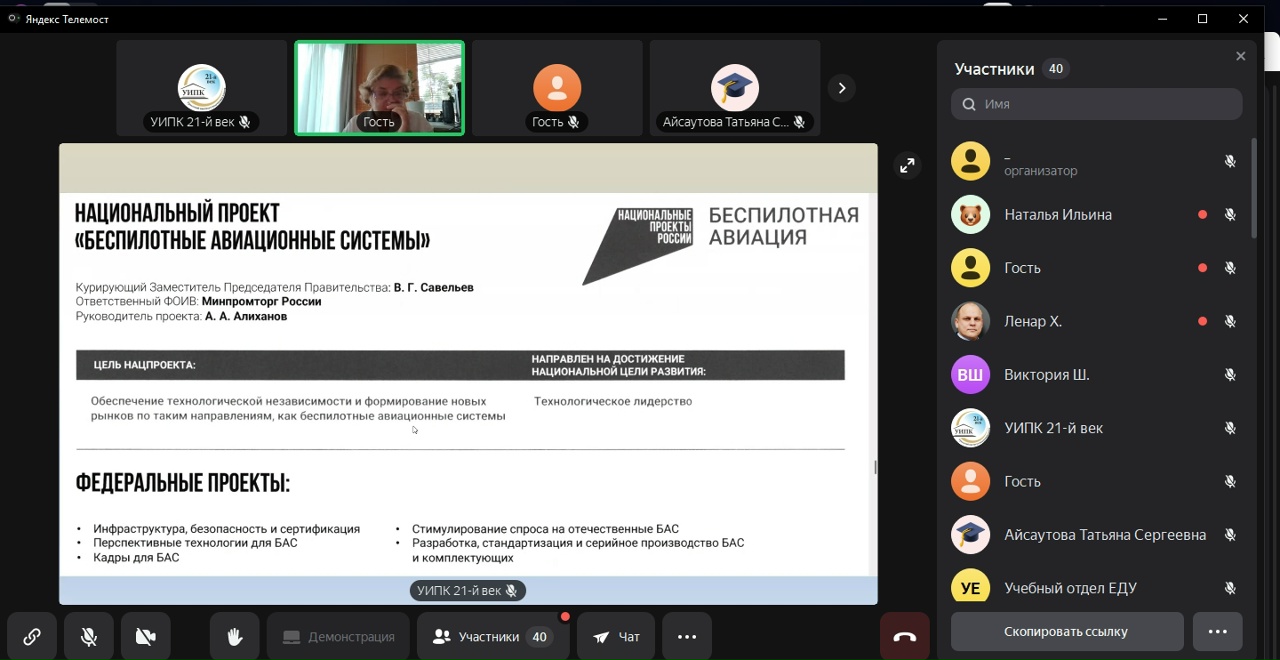Expand presentation to fullscreen
Viewport: 1280px width, 660px height.
point(907,166)
